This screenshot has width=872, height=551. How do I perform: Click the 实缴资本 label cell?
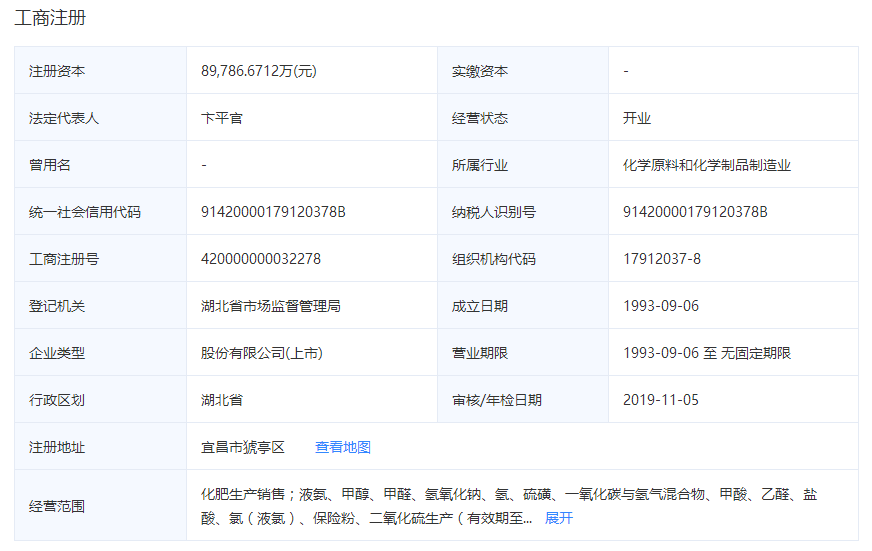[x=480, y=71]
